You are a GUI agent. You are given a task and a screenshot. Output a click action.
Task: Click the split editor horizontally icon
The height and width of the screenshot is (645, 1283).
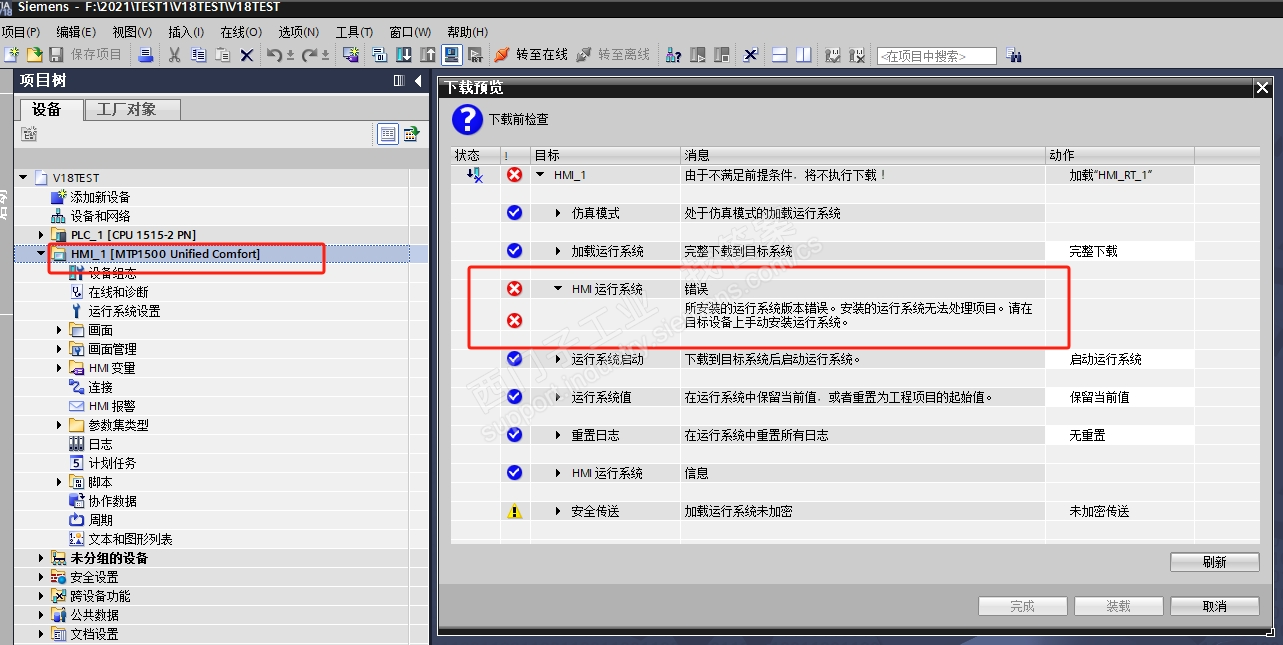coord(781,55)
